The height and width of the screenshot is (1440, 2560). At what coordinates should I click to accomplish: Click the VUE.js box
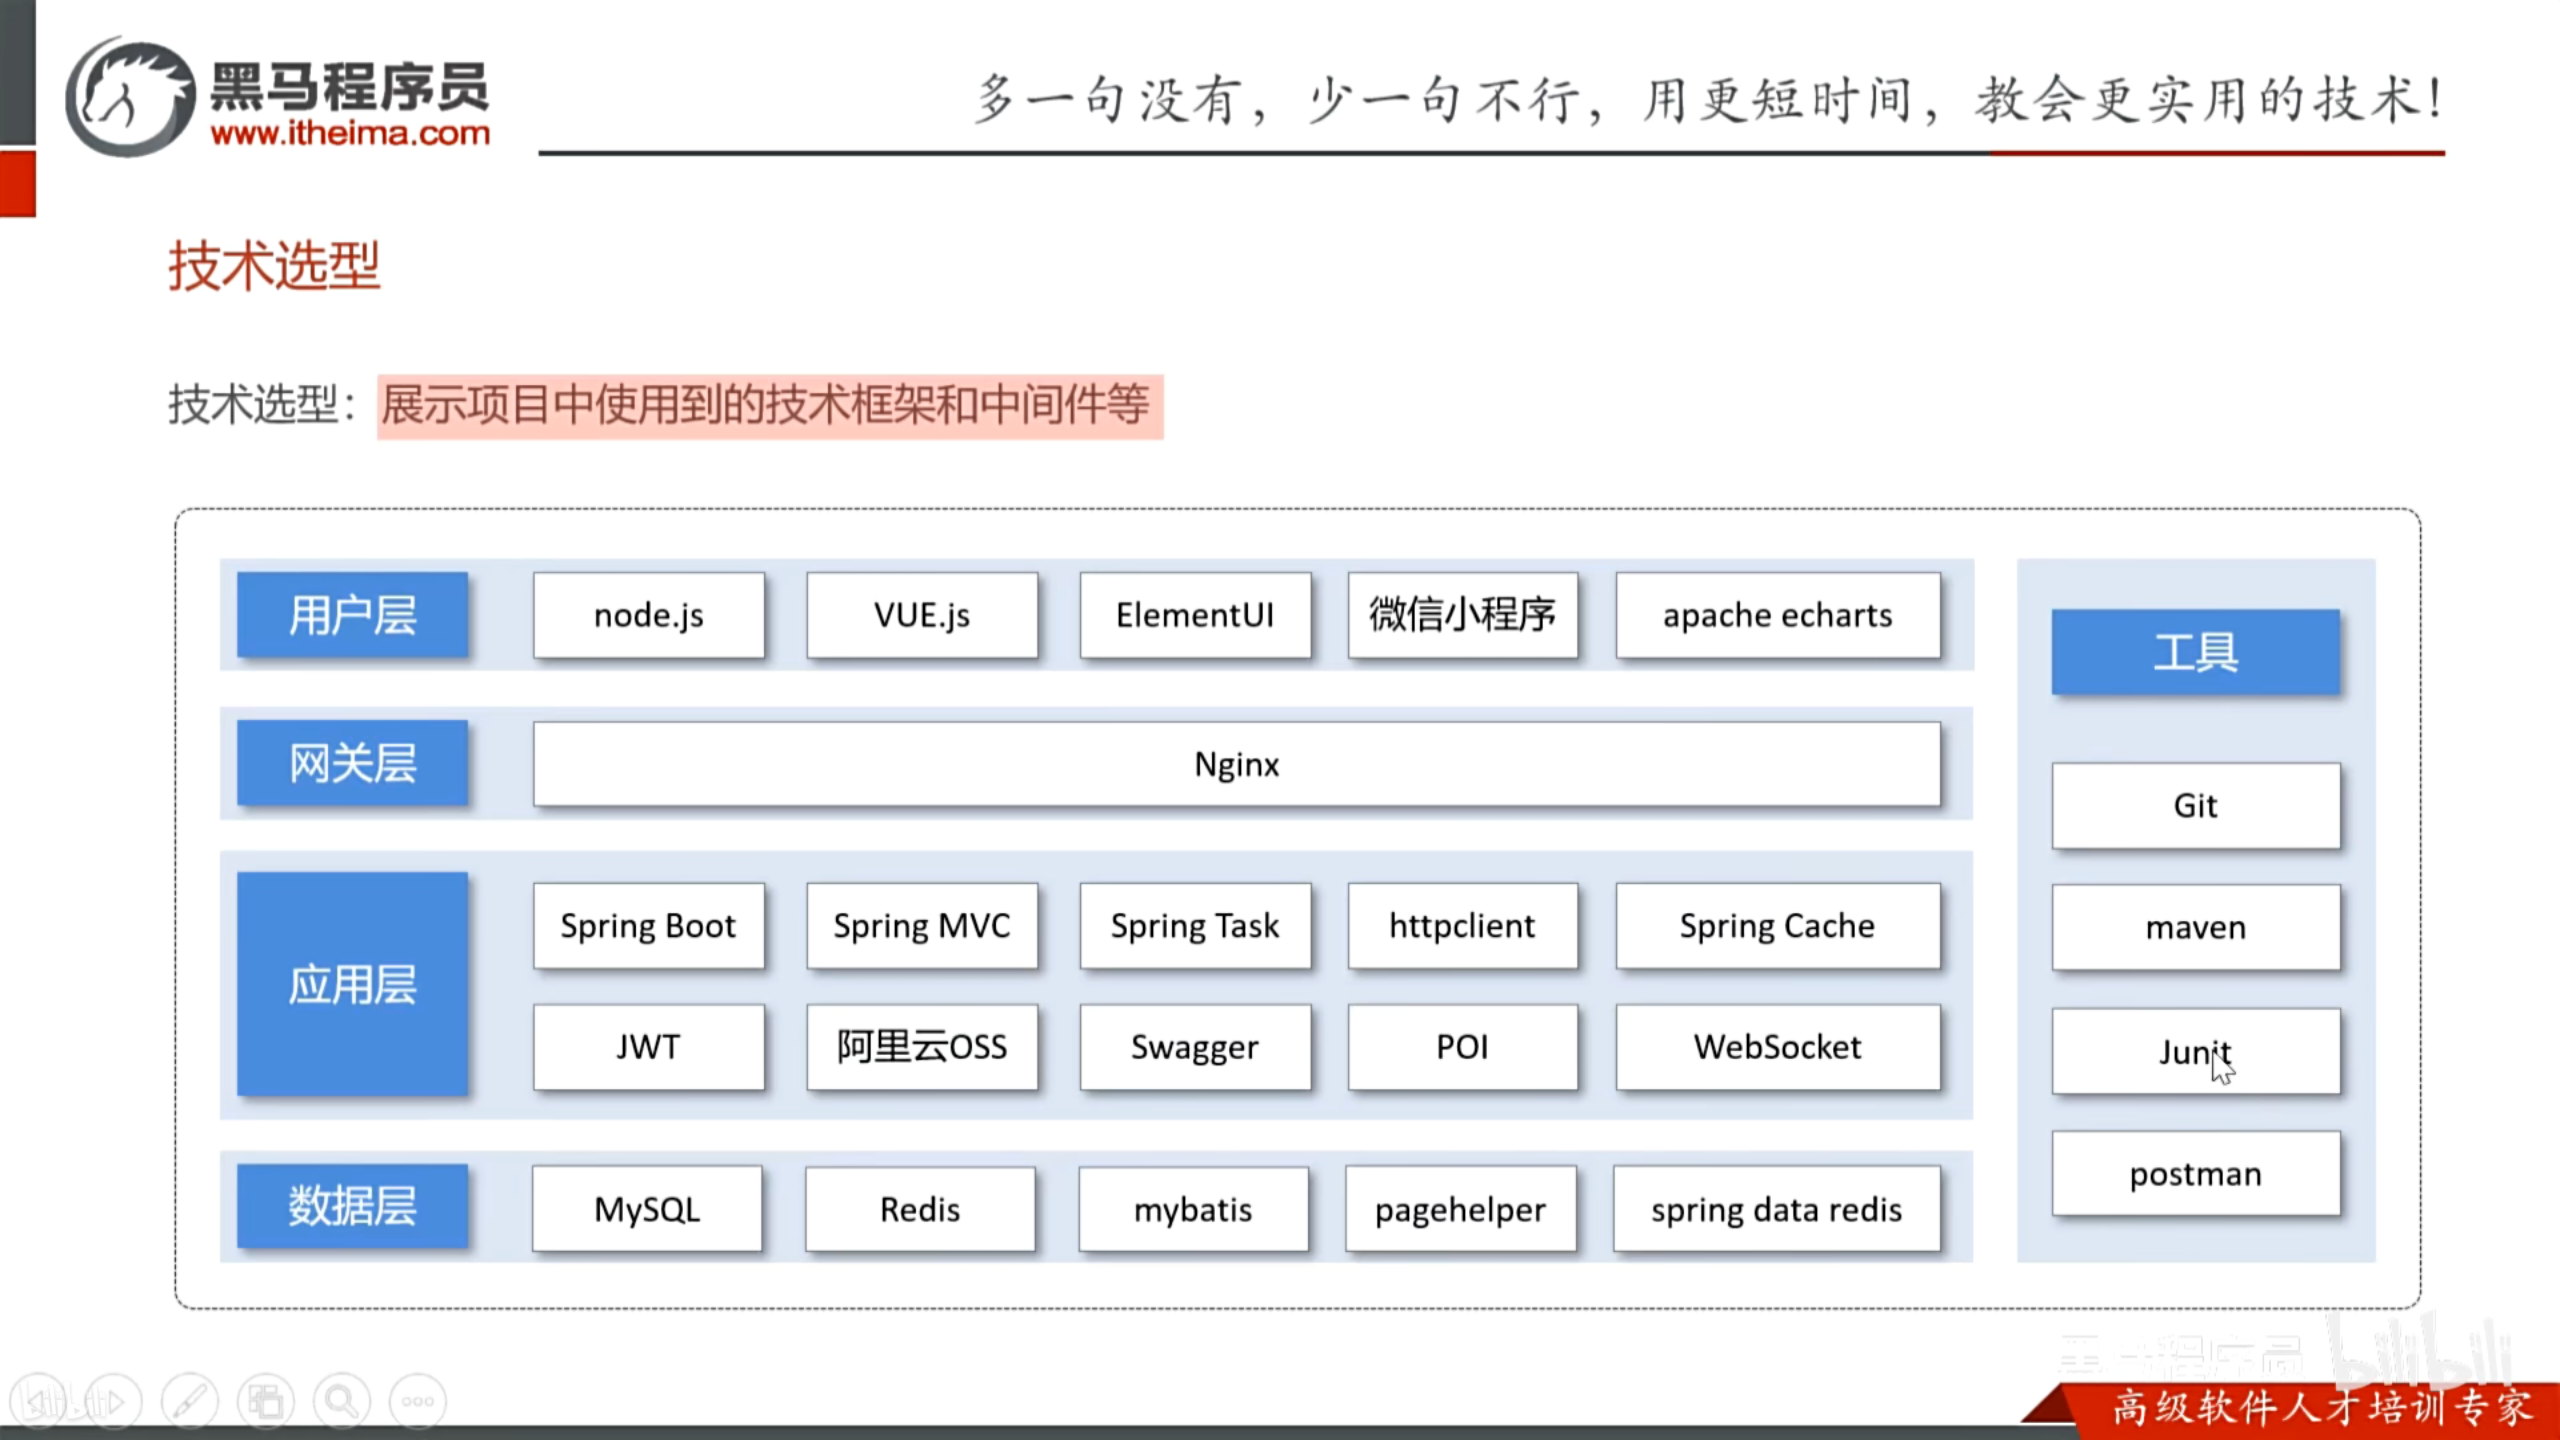coord(922,615)
